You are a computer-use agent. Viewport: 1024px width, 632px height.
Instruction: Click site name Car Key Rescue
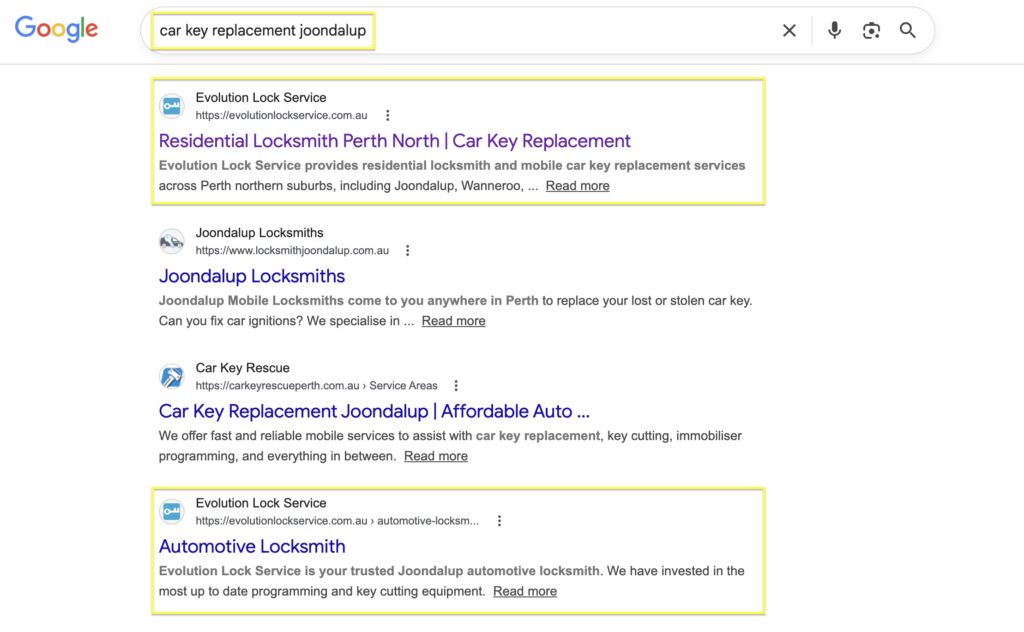(x=242, y=368)
